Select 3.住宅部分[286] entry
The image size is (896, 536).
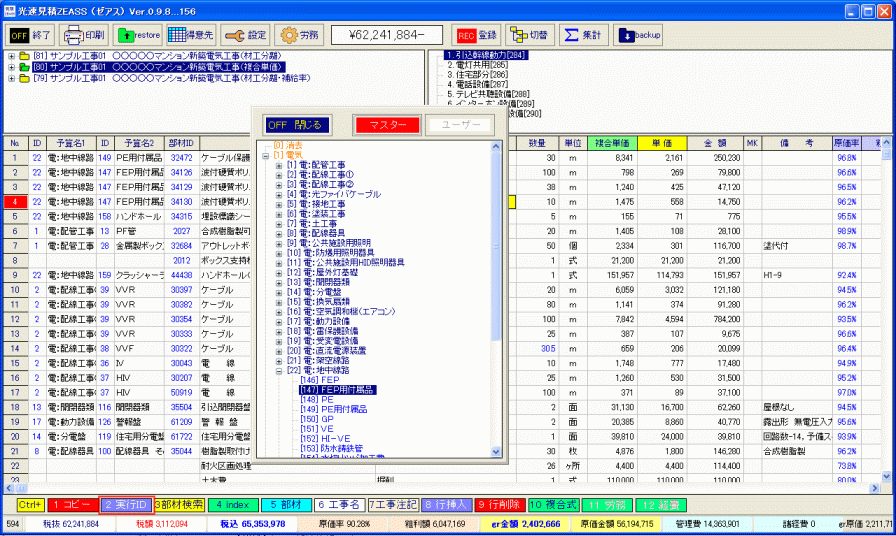(x=478, y=74)
